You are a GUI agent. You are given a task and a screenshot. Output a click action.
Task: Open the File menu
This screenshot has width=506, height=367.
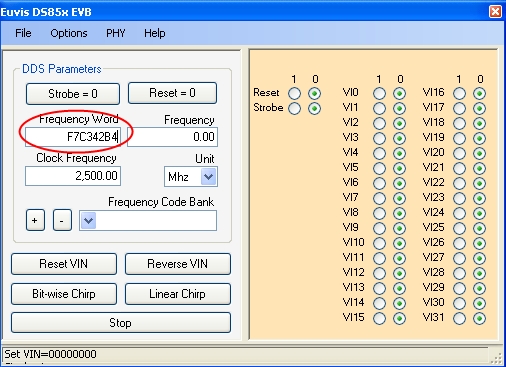point(23,33)
